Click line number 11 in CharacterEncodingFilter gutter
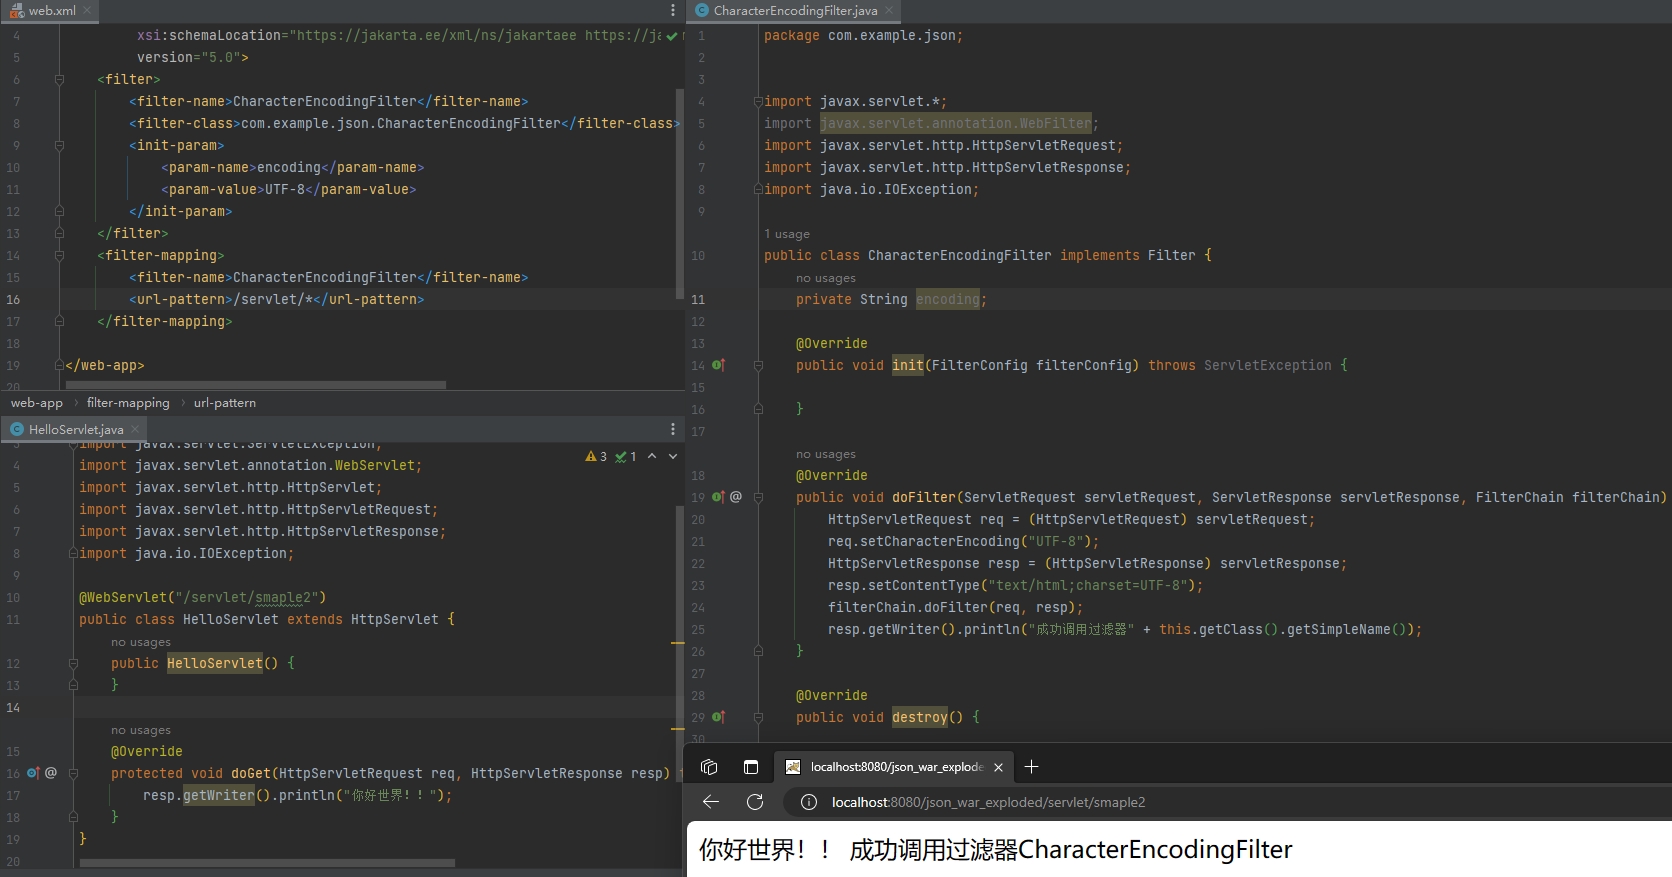 tap(698, 299)
